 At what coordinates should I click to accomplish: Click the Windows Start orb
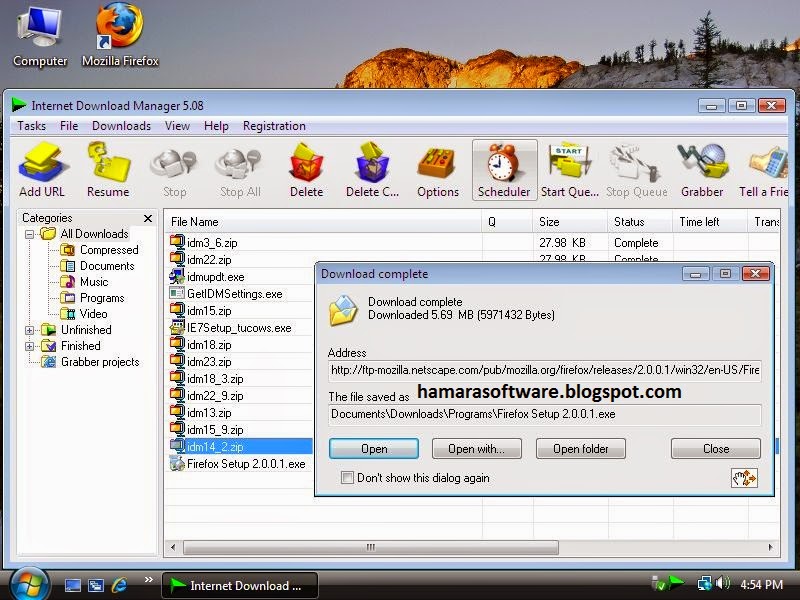(x=28, y=585)
